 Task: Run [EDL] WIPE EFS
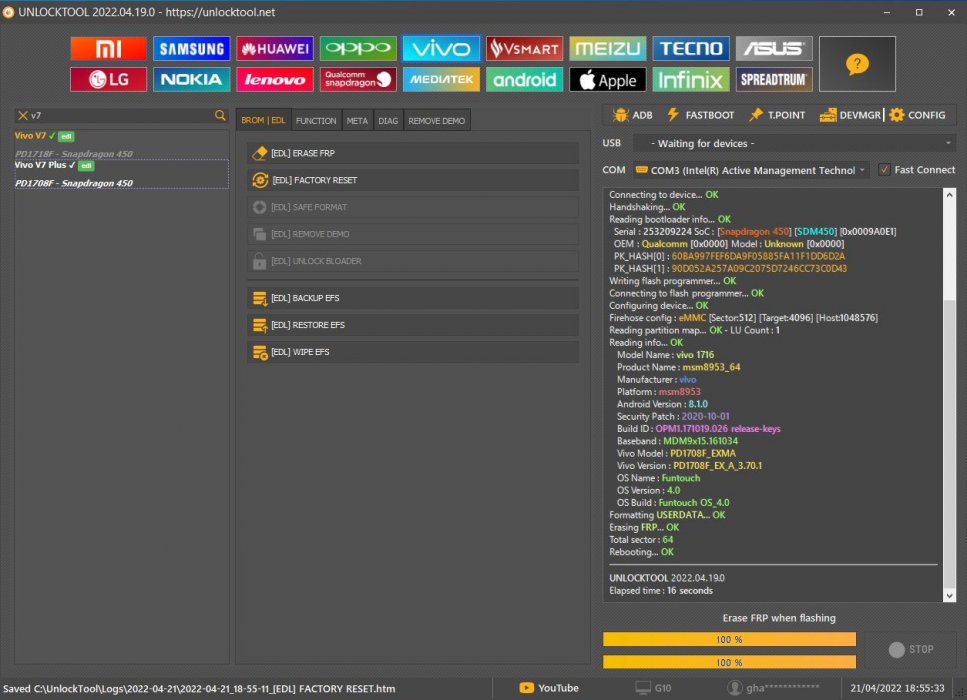click(x=413, y=352)
